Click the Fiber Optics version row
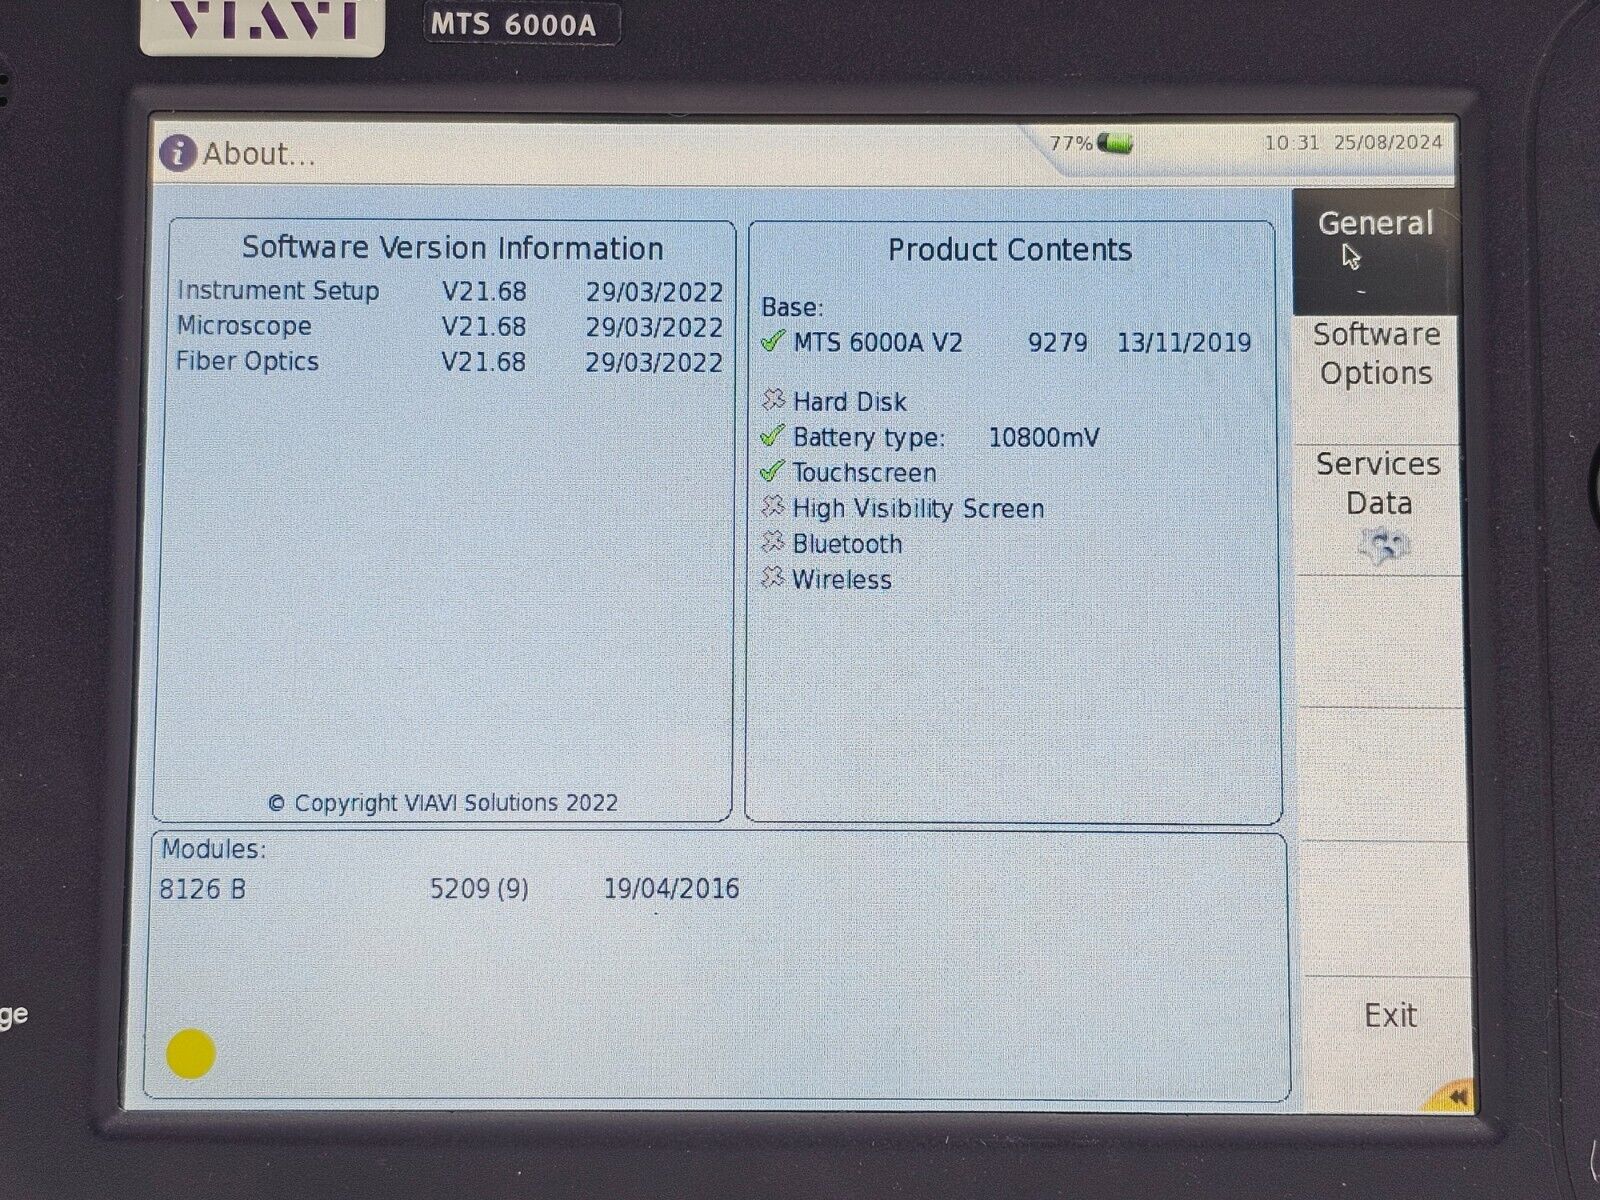This screenshot has height=1200, width=1600. point(448,362)
